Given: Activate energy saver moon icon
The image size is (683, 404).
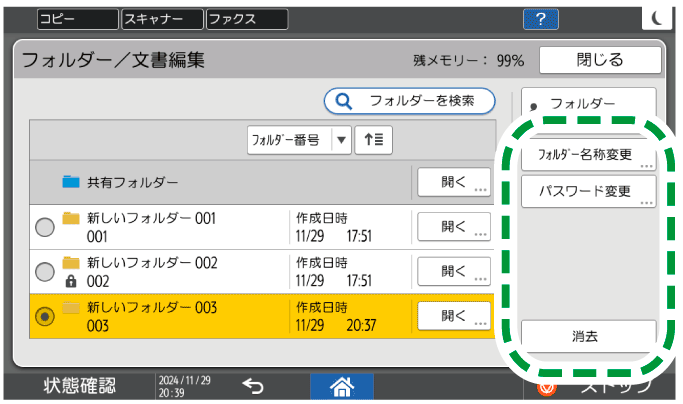Looking at the screenshot, I should [x=657, y=18].
